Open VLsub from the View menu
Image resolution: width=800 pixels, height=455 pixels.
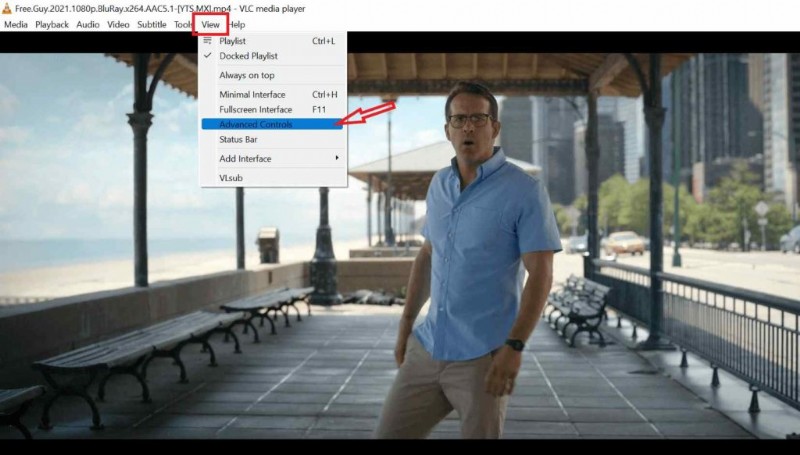[273, 178]
